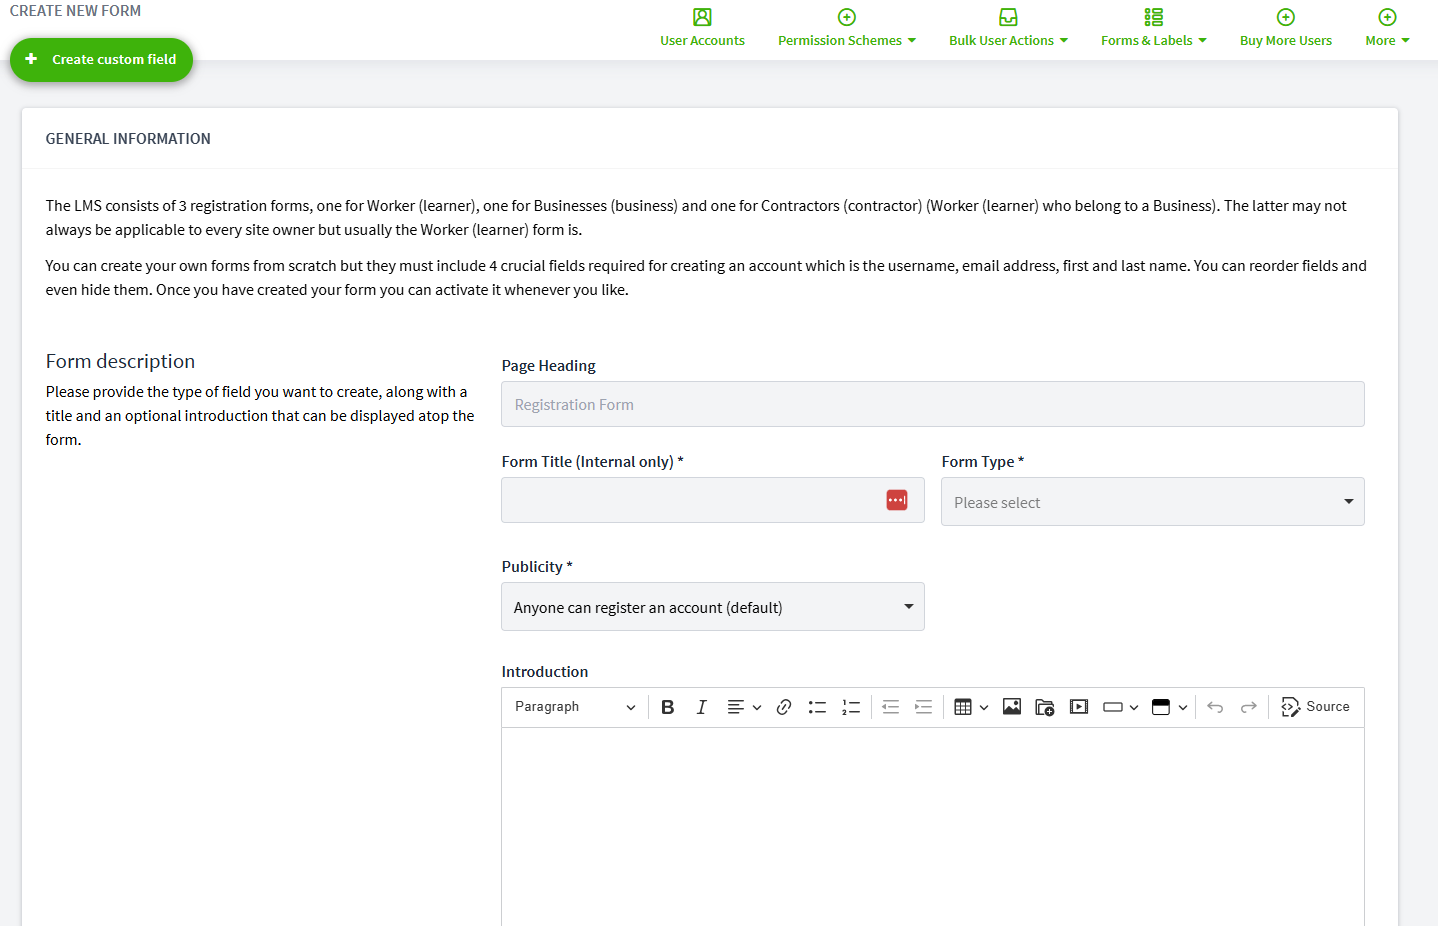Insert a hyperlink in the introduction
The image size is (1438, 926).
pyautogui.click(x=784, y=707)
